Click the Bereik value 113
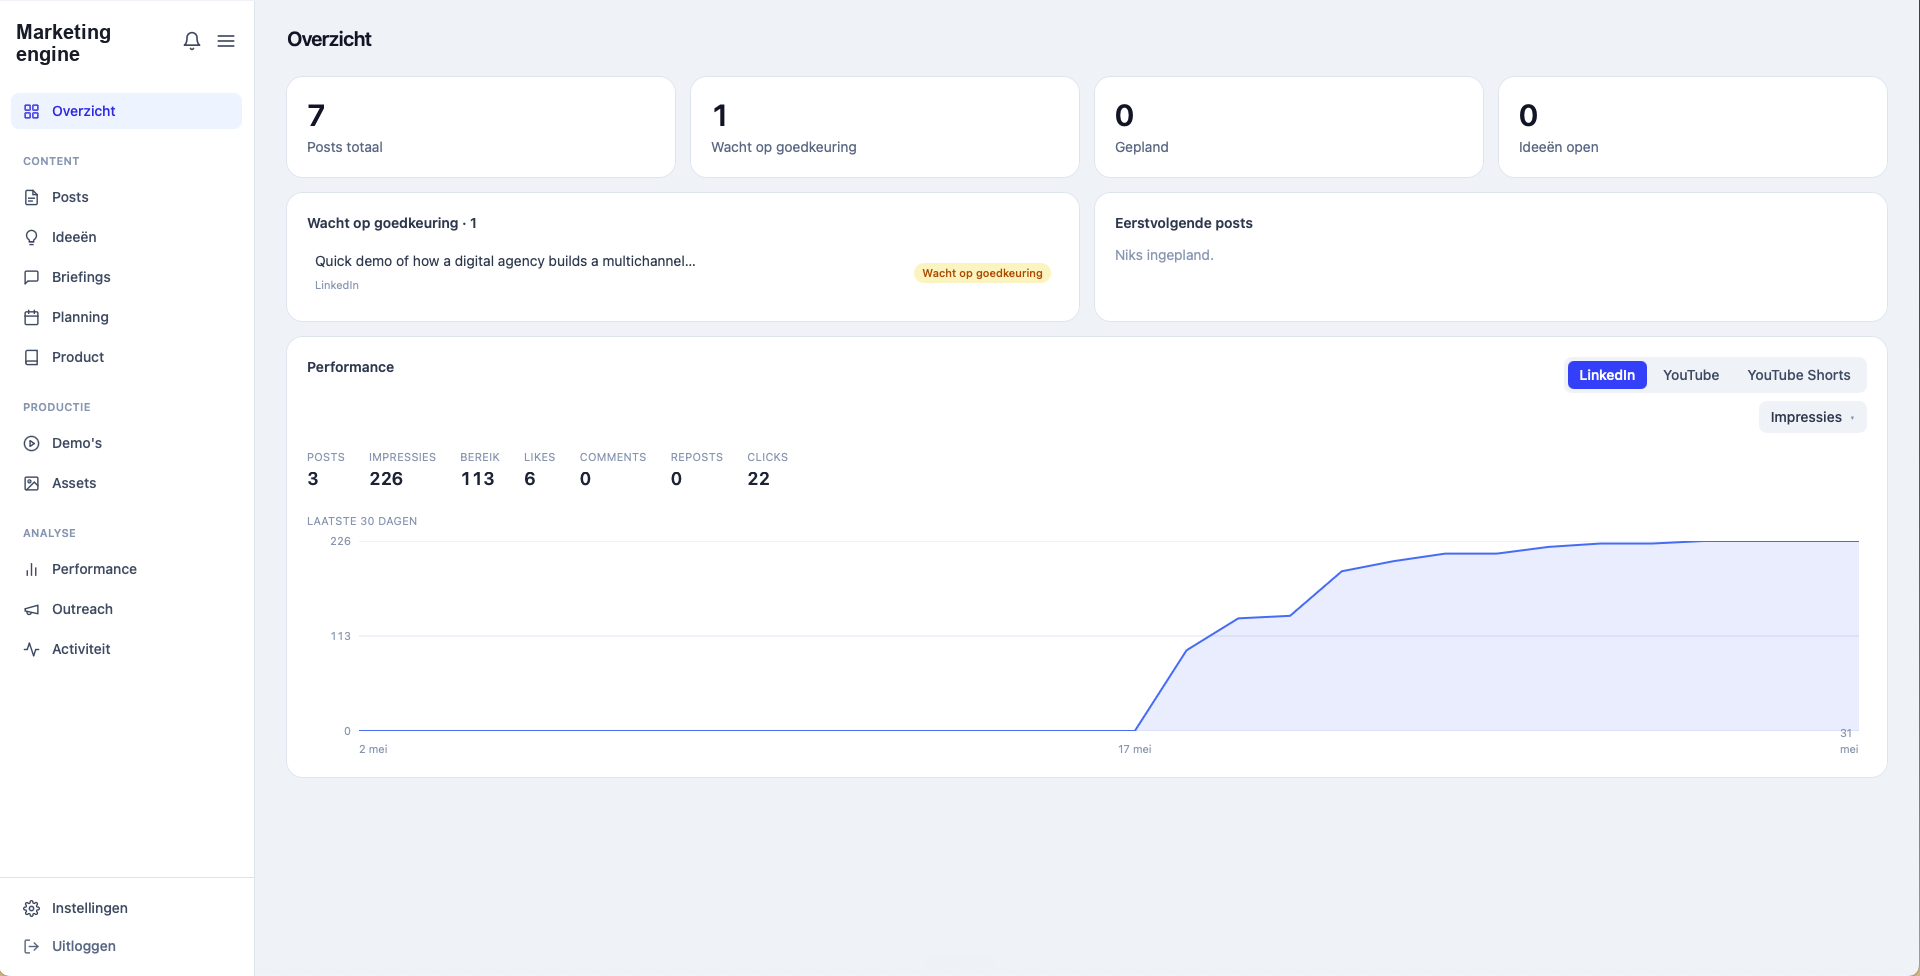This screenshot has height=976, width=1920. click(x=477, y=479)
